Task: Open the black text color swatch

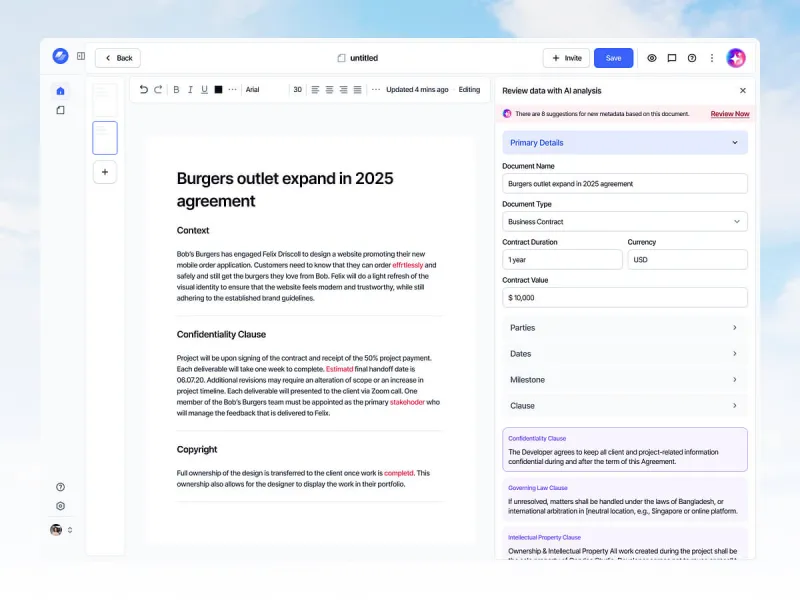Action: click(x=218, y=89)
